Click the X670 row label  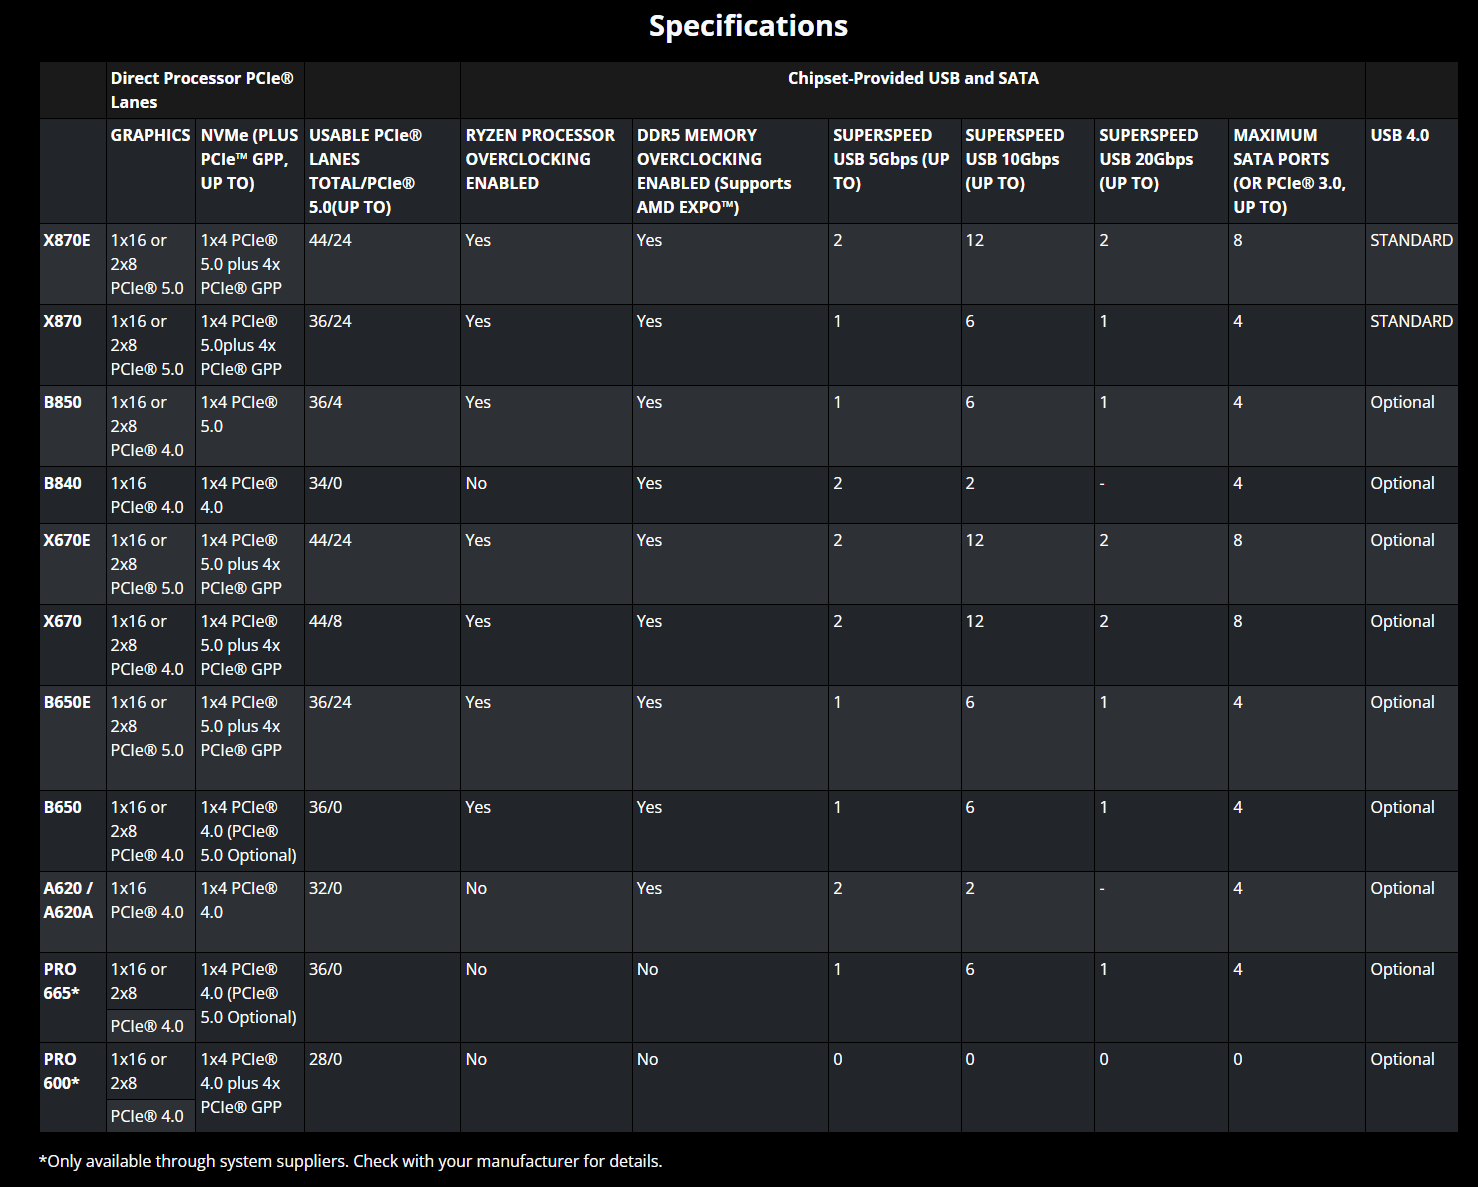point(63,621)
